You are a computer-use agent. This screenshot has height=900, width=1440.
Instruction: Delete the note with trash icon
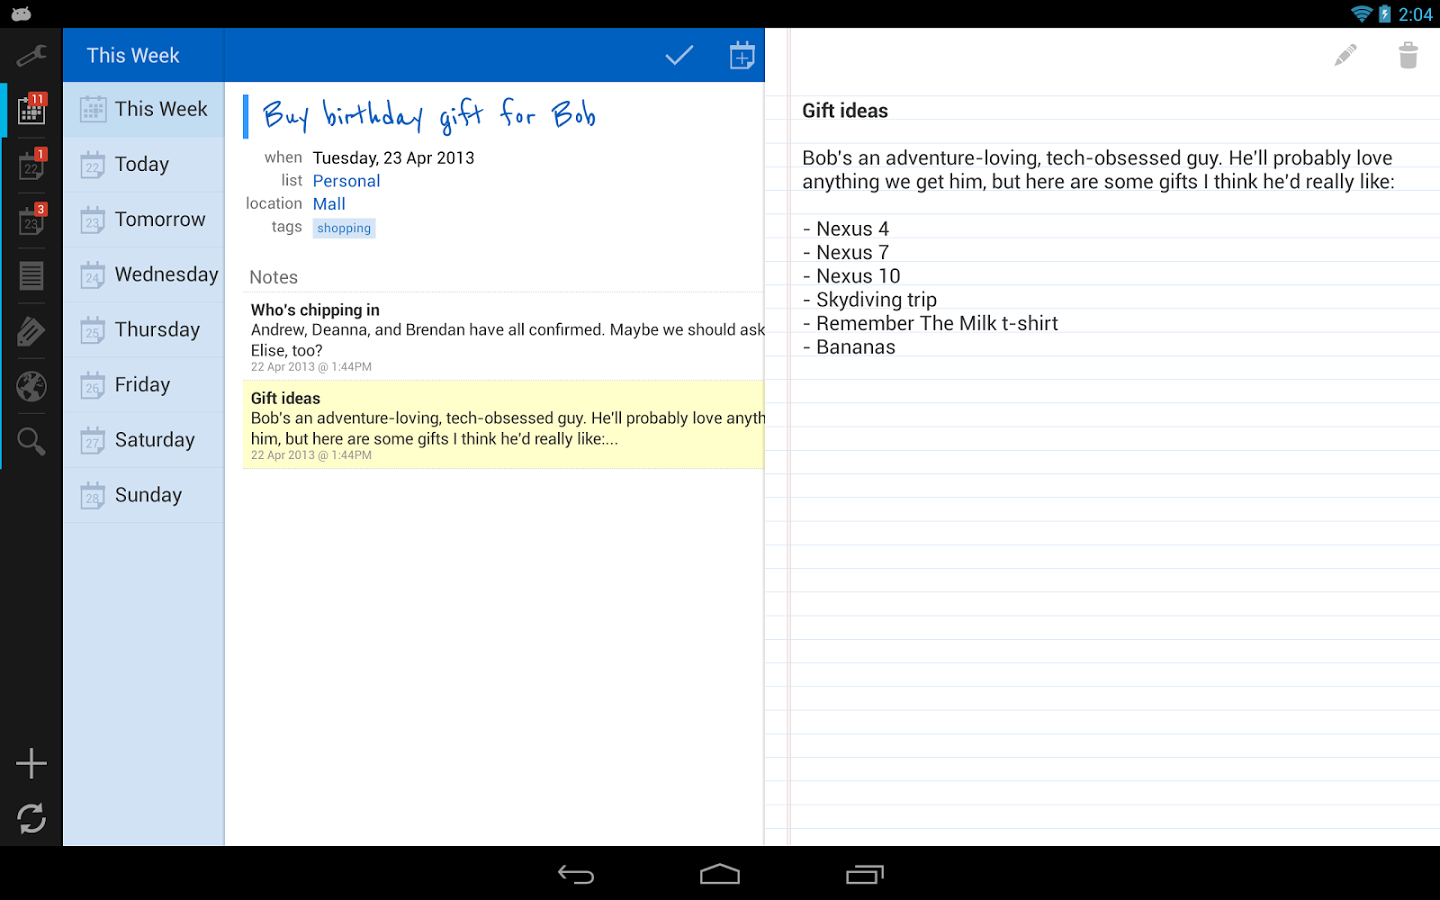tap(1408, 55)
